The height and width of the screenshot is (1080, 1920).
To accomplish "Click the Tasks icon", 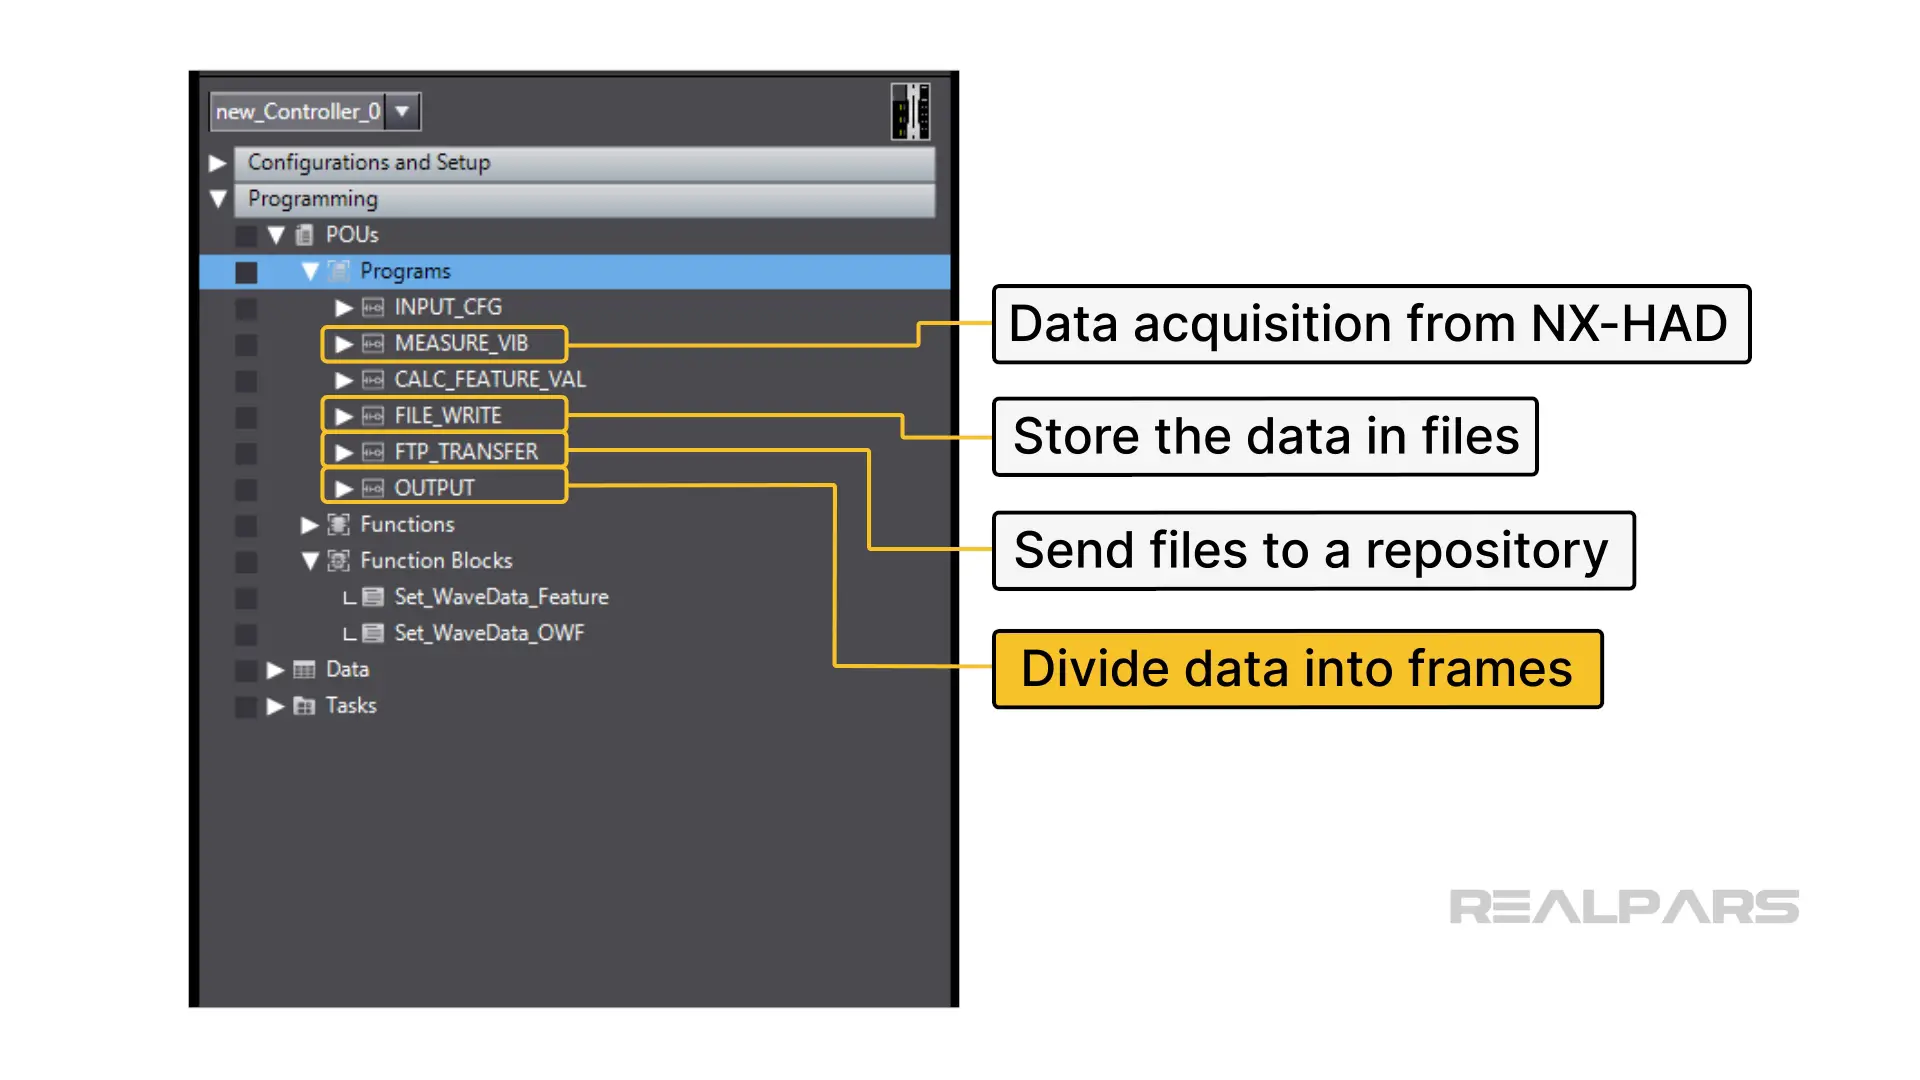I will coord(304,706).
